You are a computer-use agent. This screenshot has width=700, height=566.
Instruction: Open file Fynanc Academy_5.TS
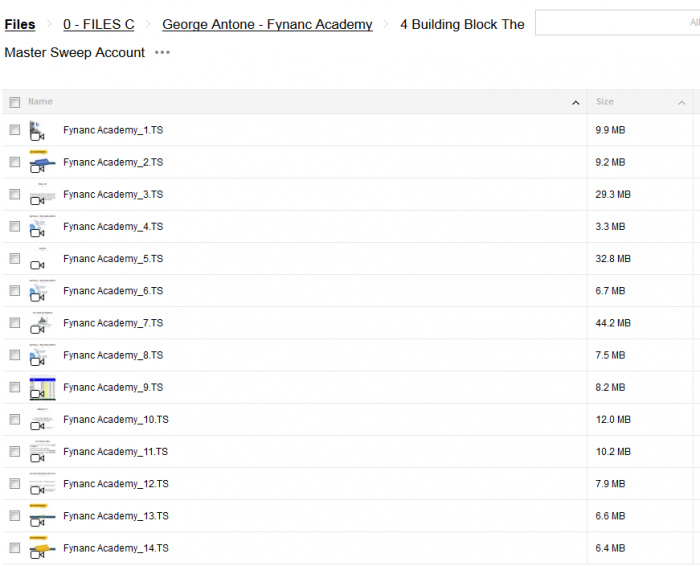(113, 258)
